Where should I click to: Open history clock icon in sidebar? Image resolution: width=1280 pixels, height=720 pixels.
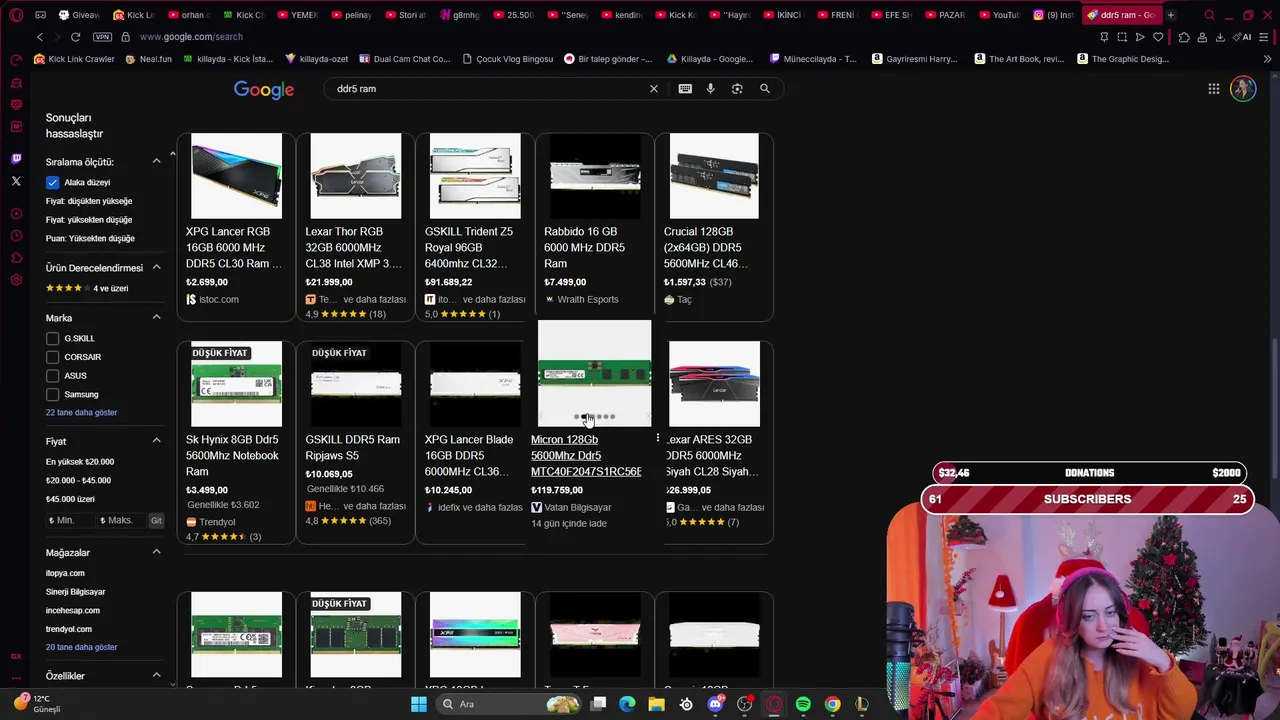[16, 236]
